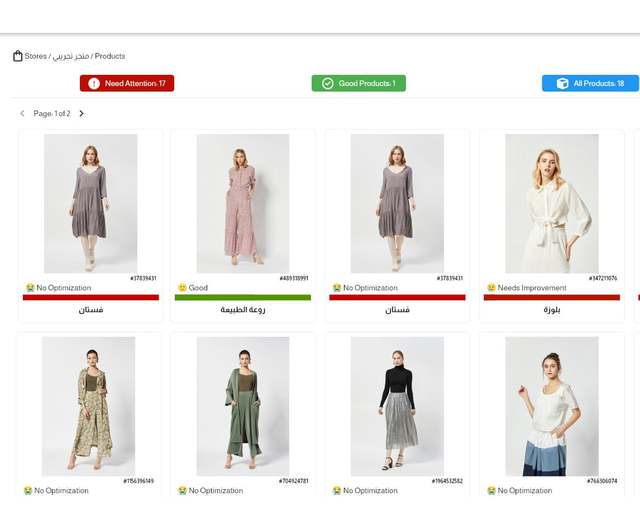Click the checkmark icon on Good Products

(327, 83)
